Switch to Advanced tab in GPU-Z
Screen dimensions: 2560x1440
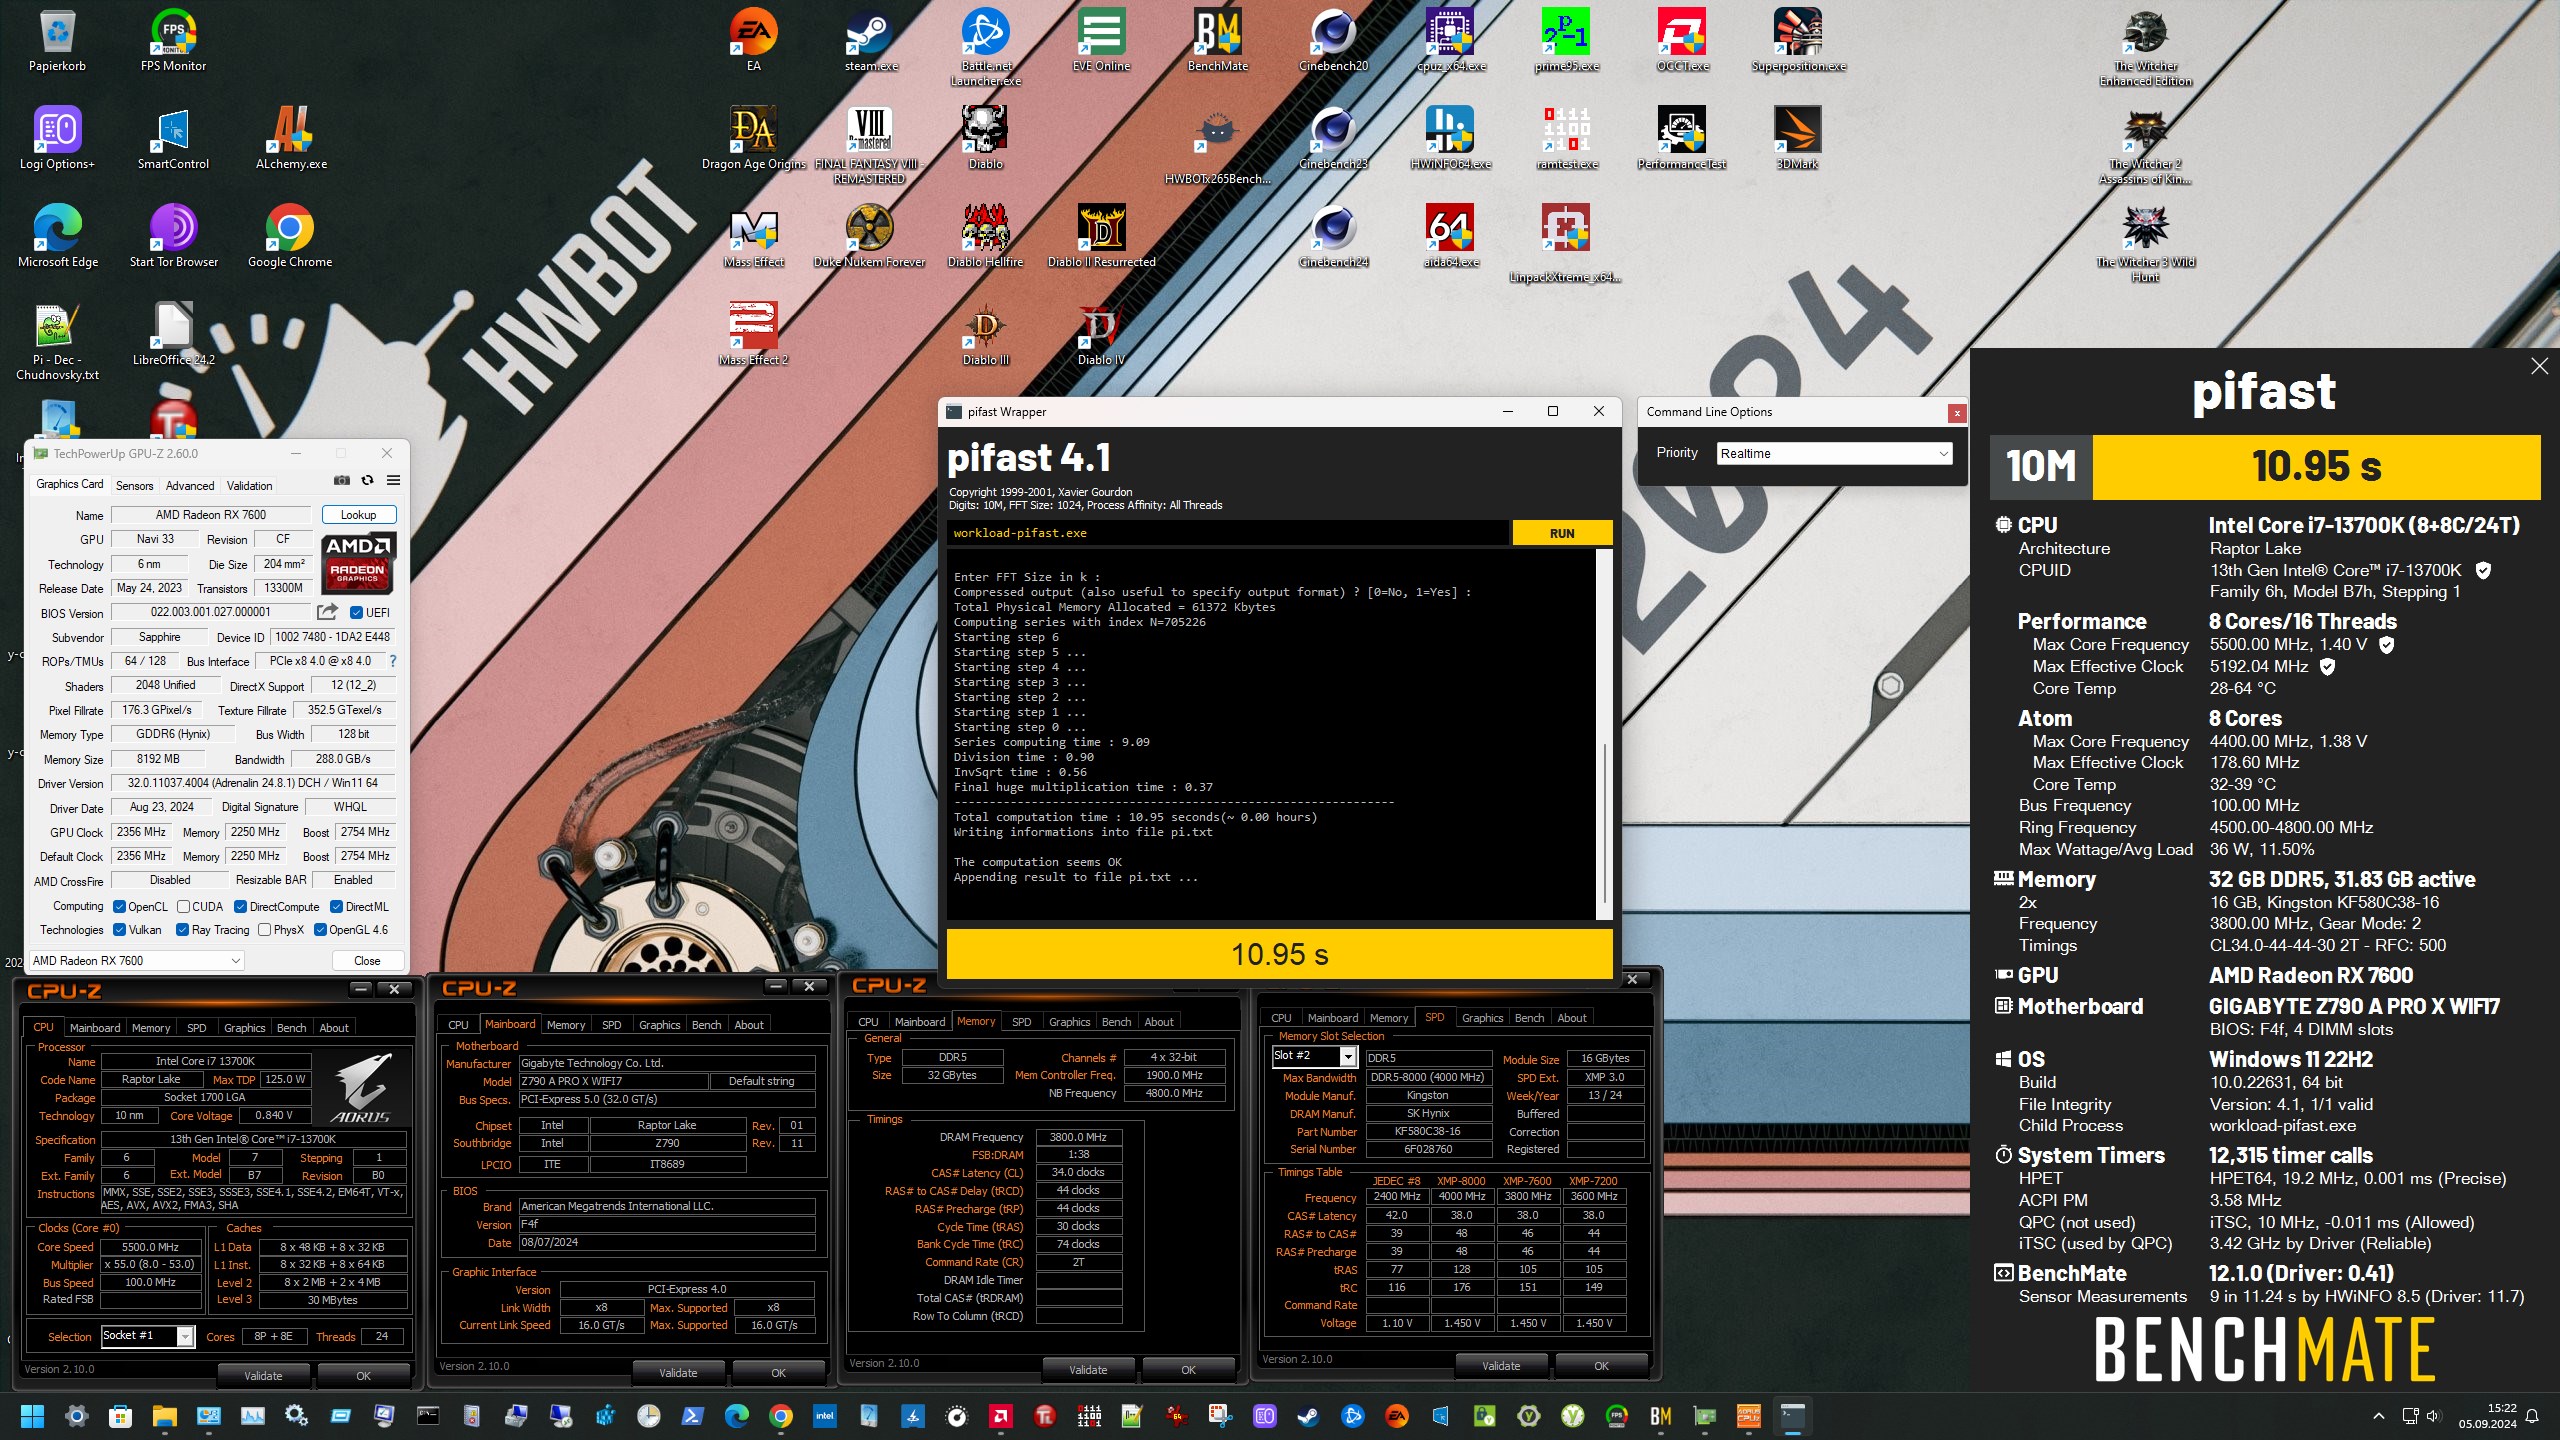[x=190, y=486]
